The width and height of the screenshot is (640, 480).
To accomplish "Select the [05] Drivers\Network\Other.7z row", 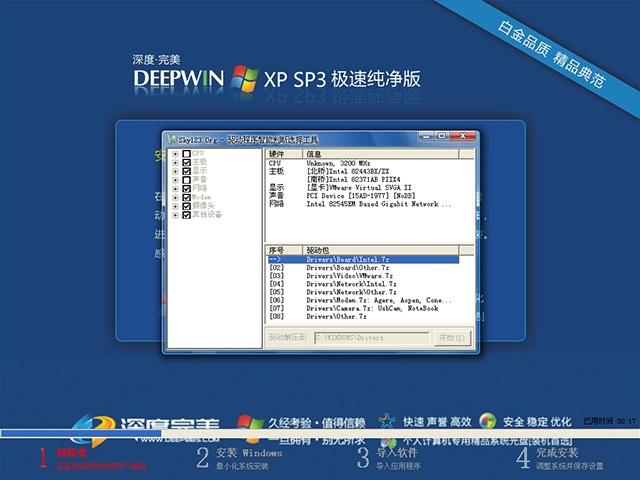I will point(363,292).
